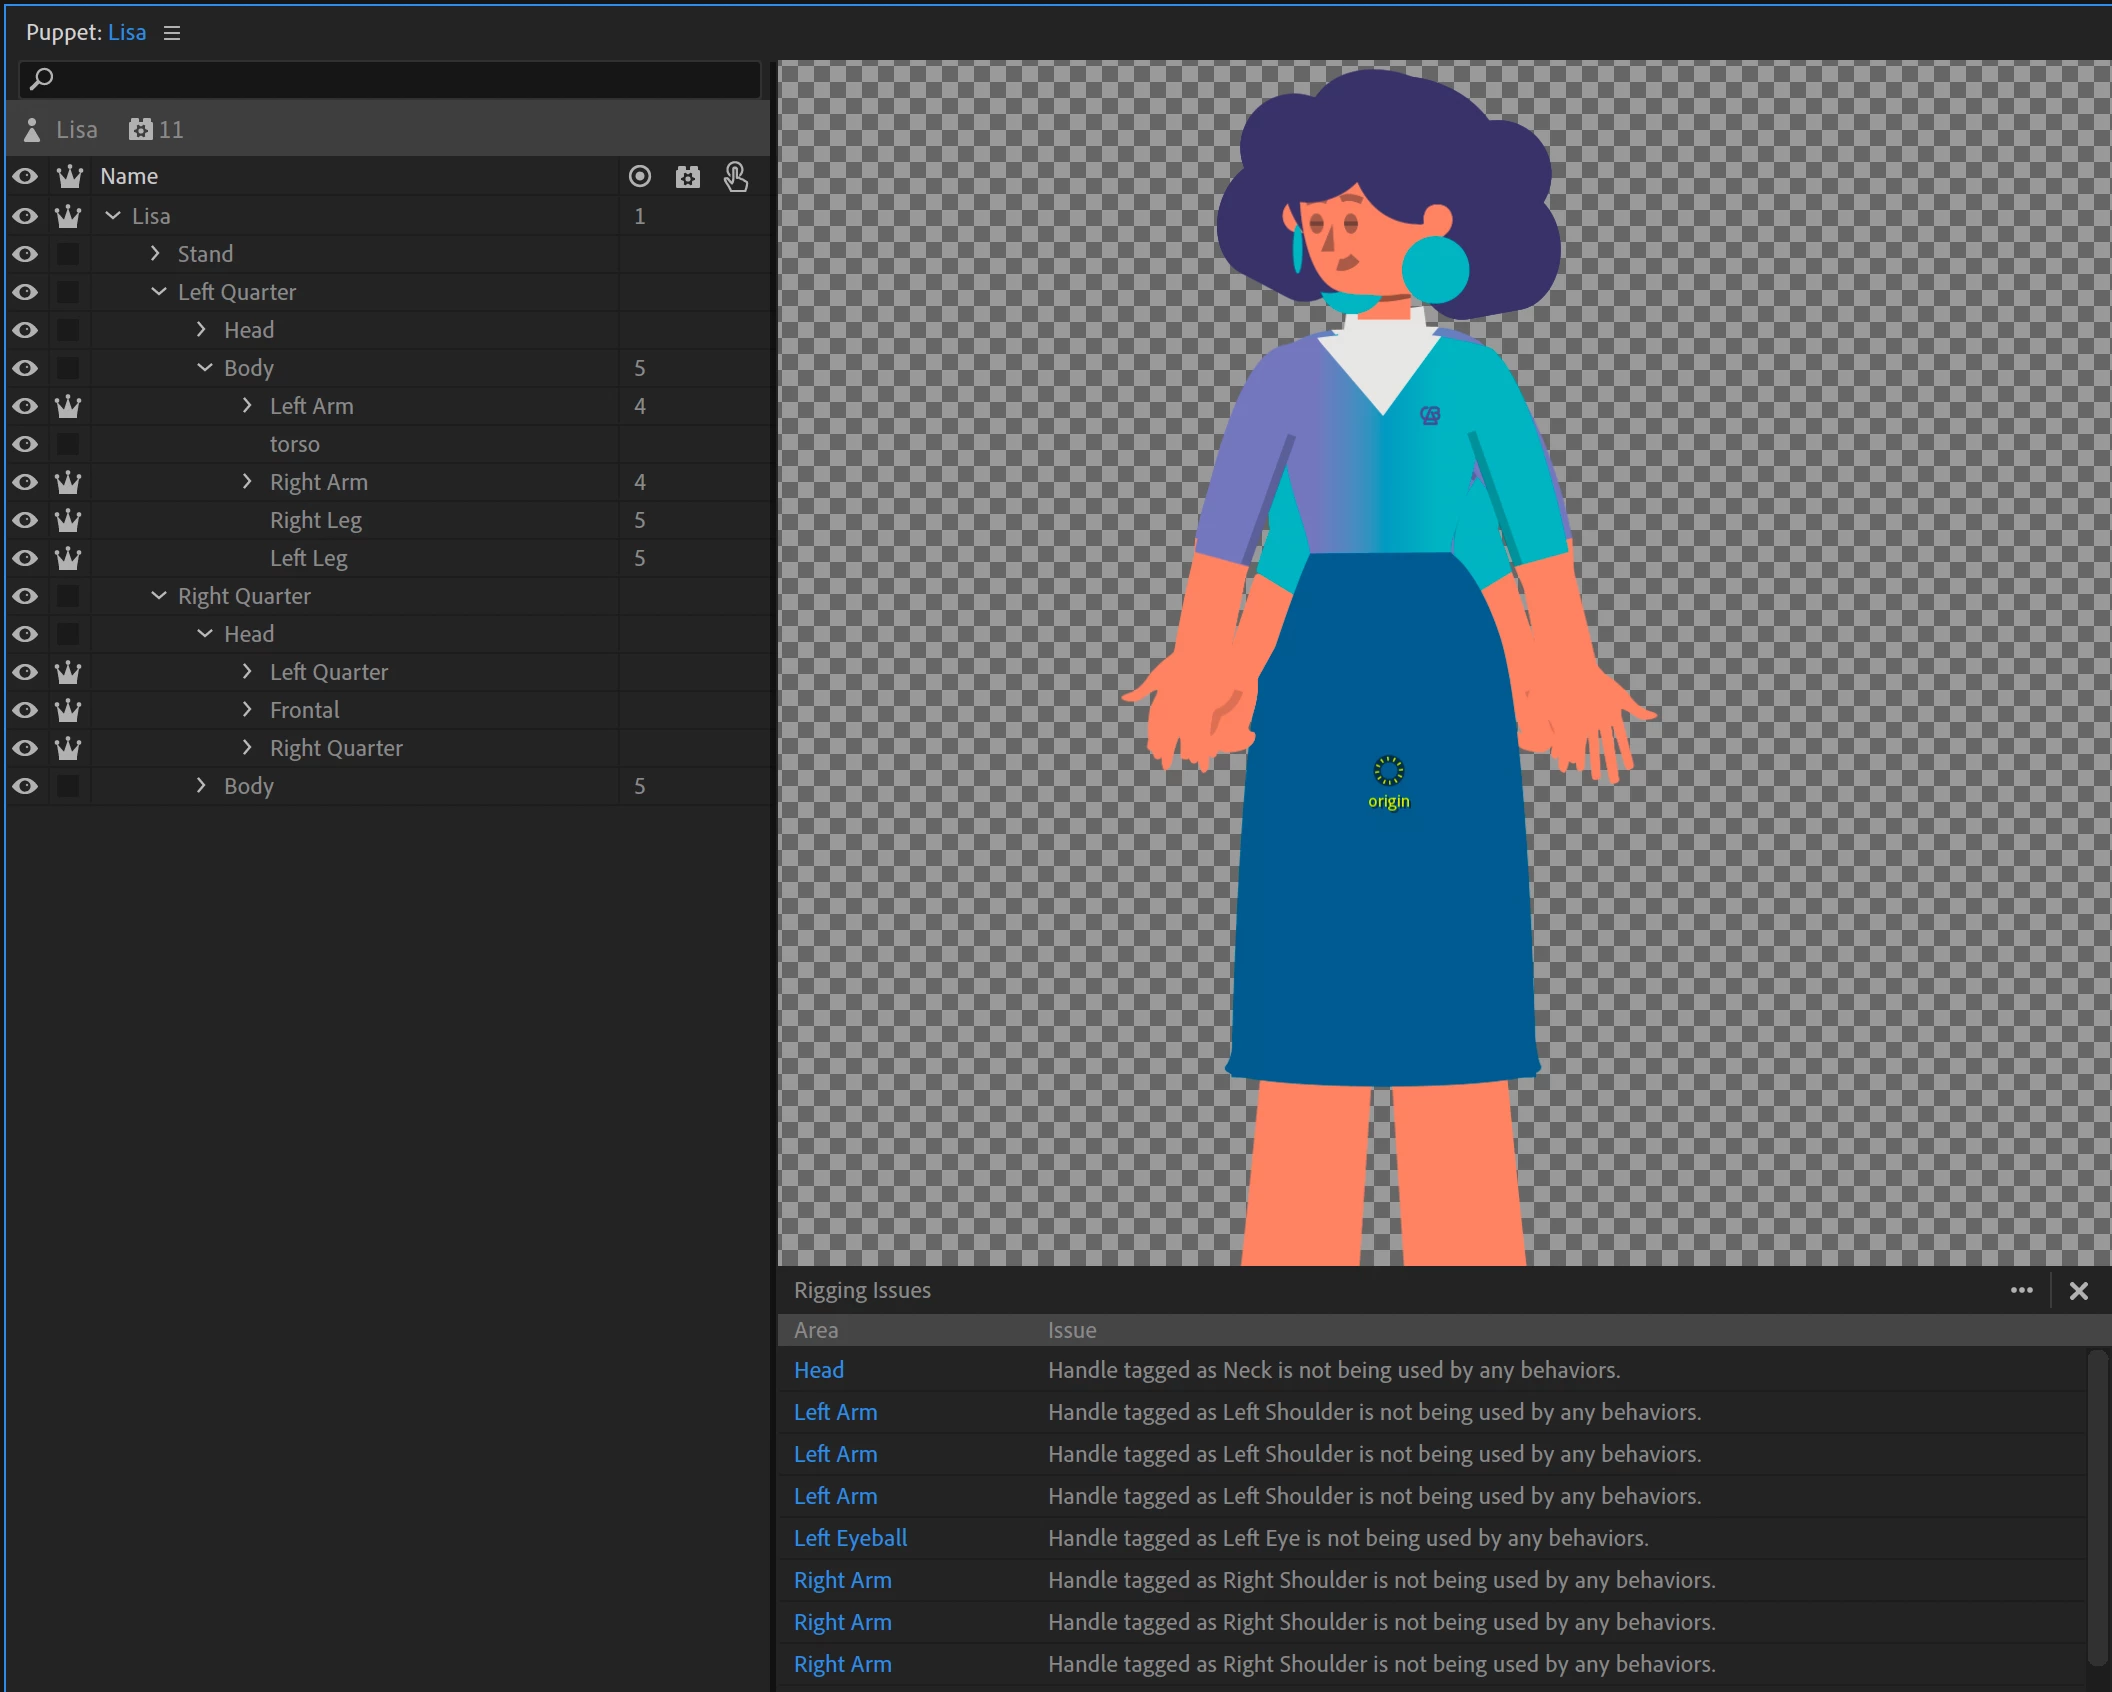The height and width of the screenshot is (1692, 2112).
Task: Click the behaviors column header icon
Action: tap(687, 177)
